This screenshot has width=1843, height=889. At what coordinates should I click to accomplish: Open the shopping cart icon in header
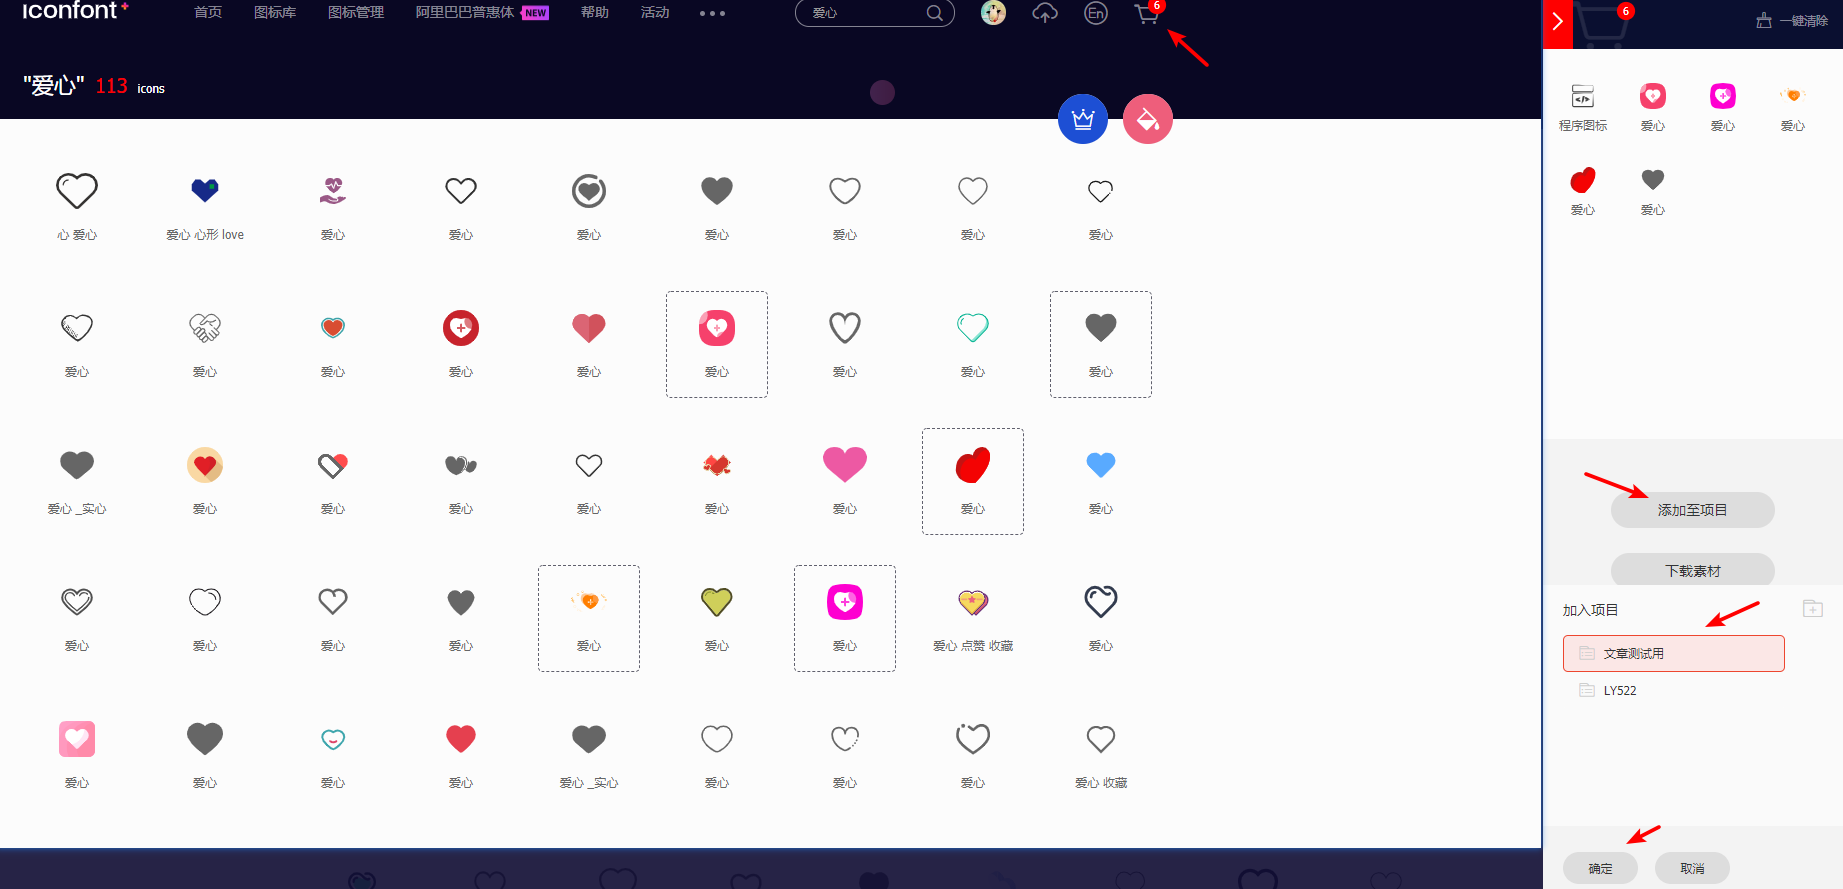[1146, 14]
